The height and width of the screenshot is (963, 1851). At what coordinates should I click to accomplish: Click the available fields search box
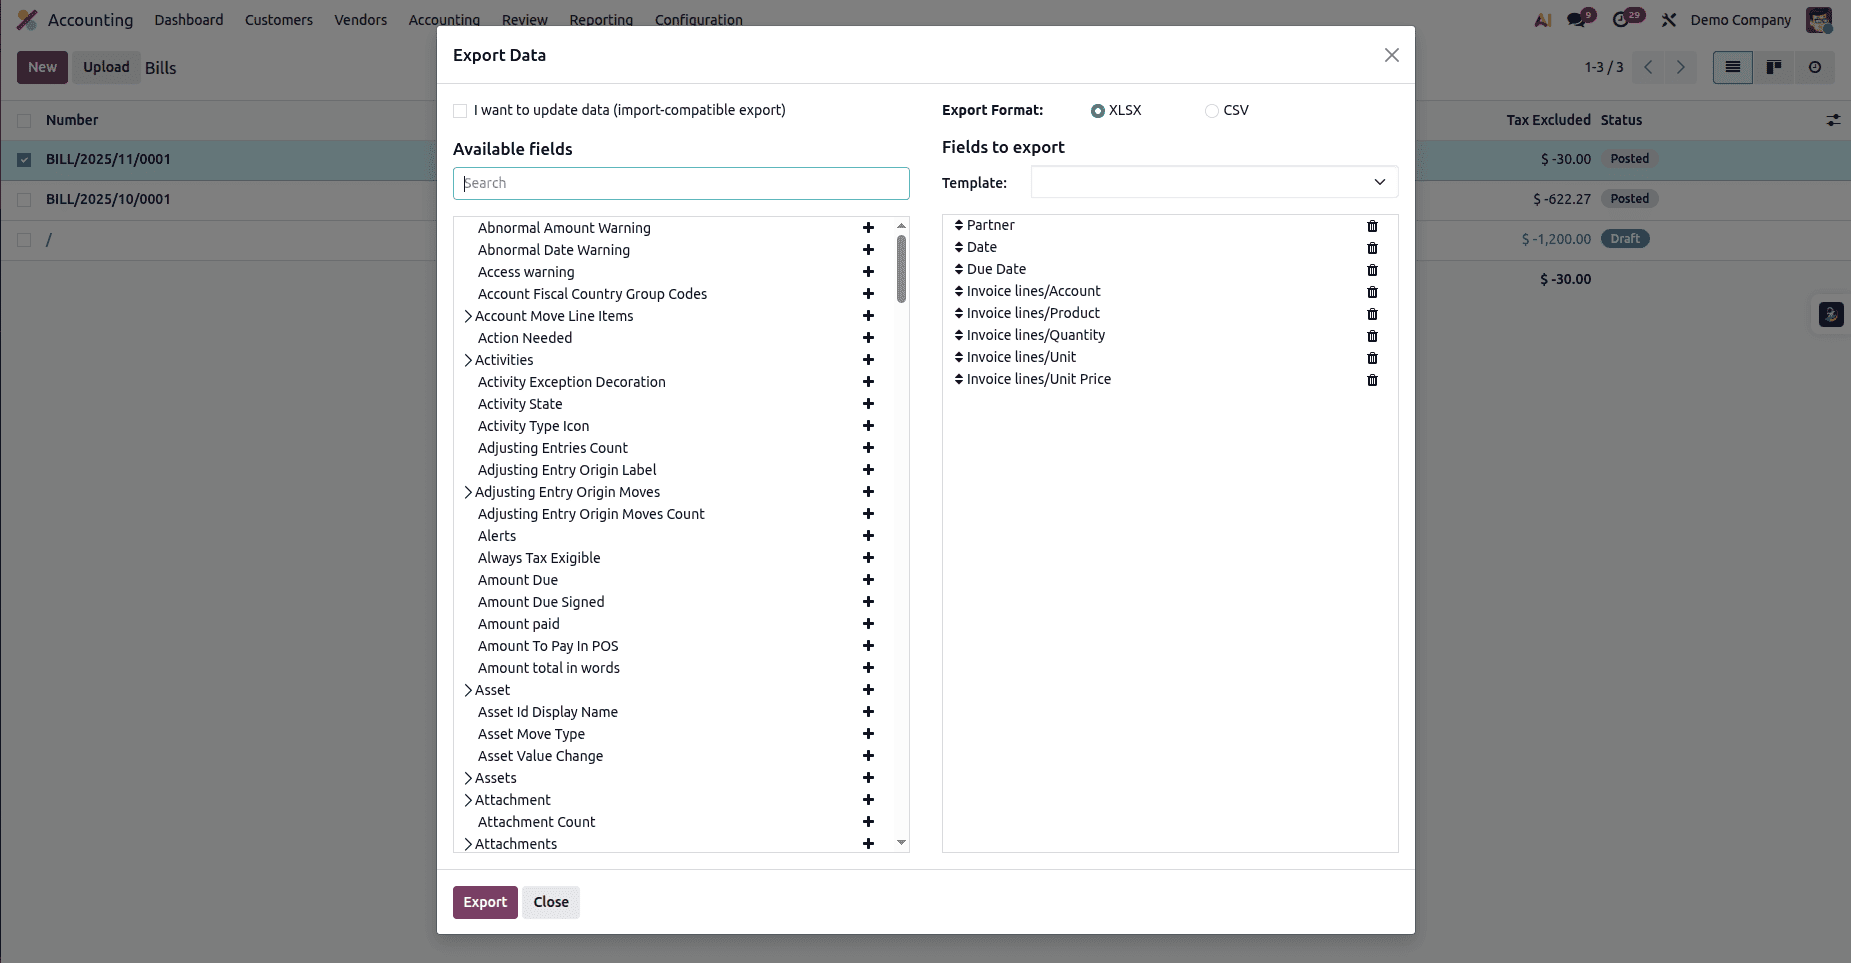coord(681,183)
